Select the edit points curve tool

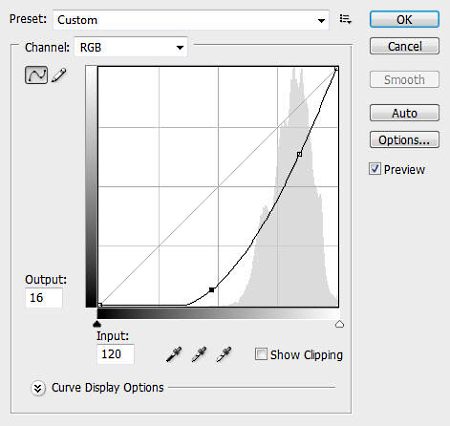(36, 75)
